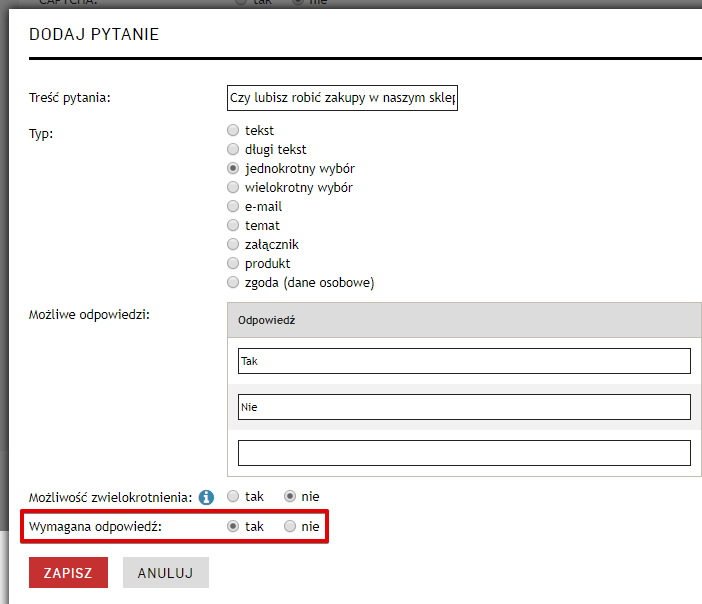
Task: Choose the 'temat' type radio button
Action: pyautogui.click(x=233, y=225)
